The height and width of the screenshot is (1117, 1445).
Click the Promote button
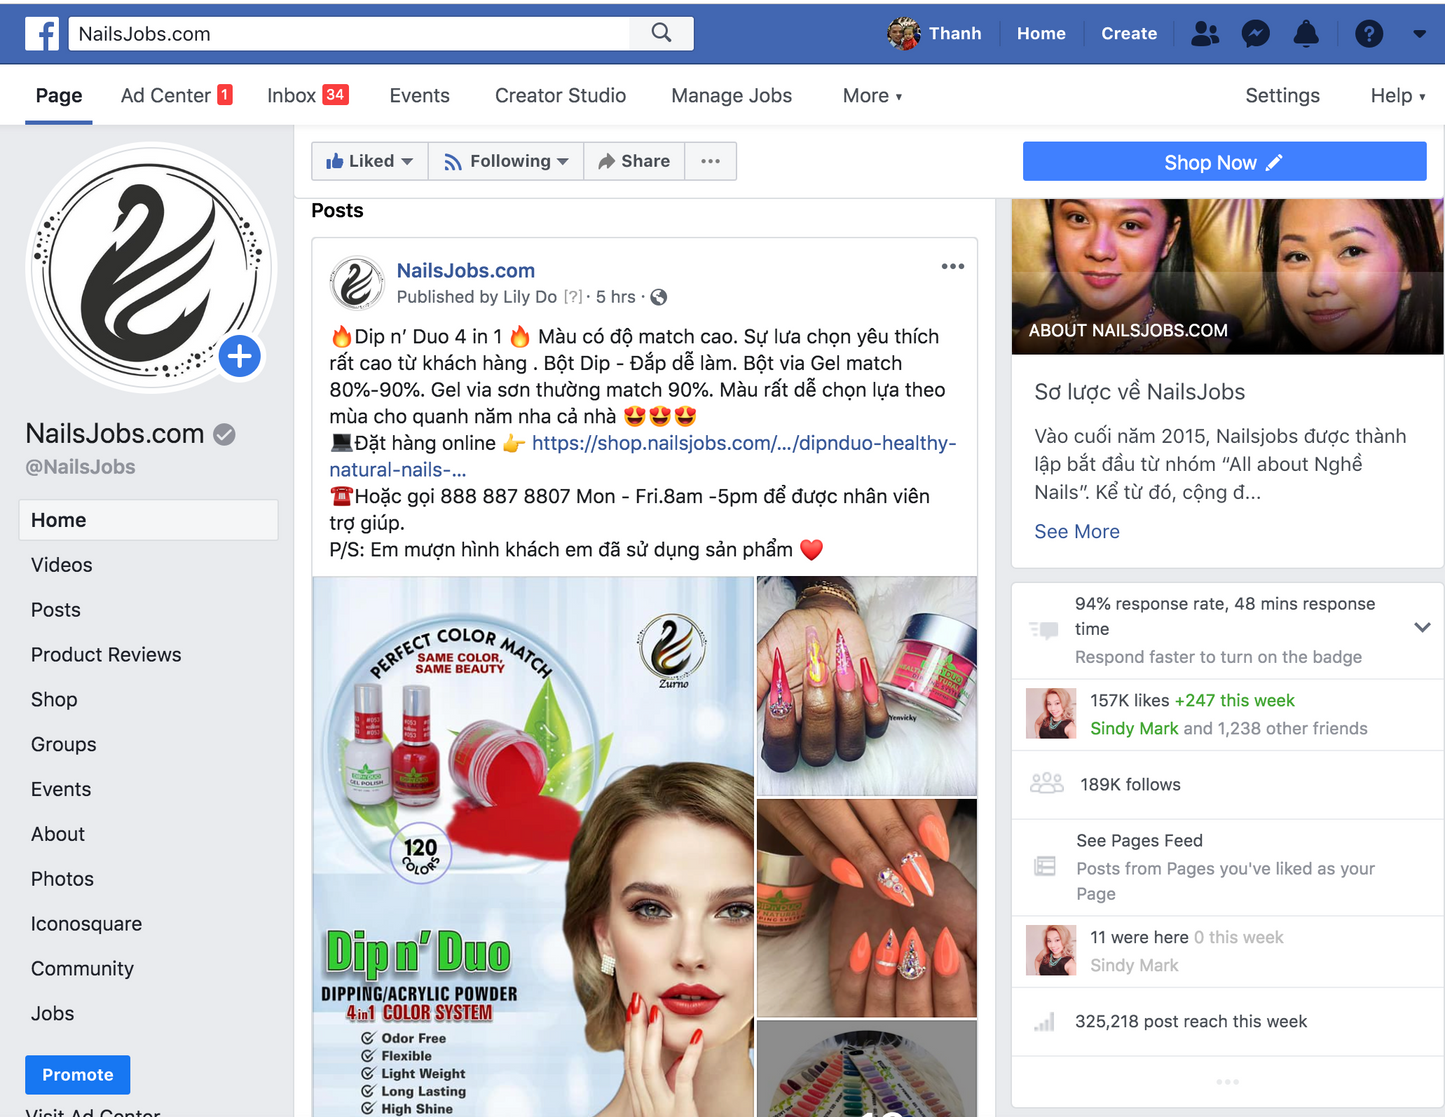click(77, 1075)
